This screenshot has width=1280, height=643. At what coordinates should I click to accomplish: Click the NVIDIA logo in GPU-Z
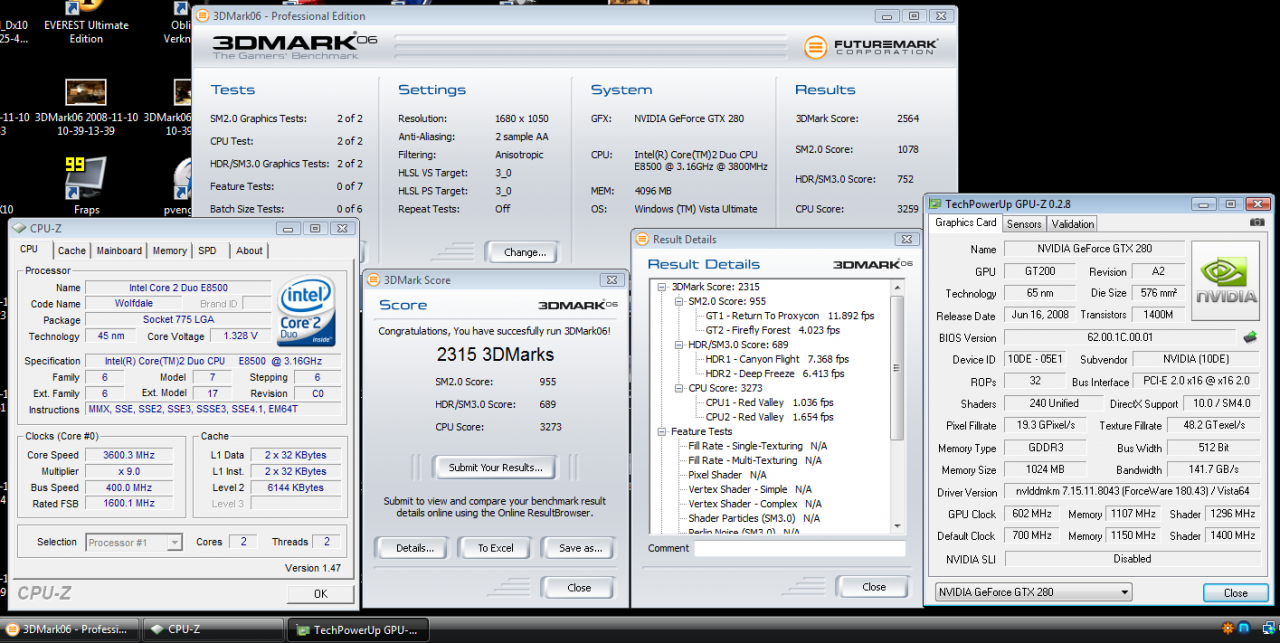[x=1227, y=280]
